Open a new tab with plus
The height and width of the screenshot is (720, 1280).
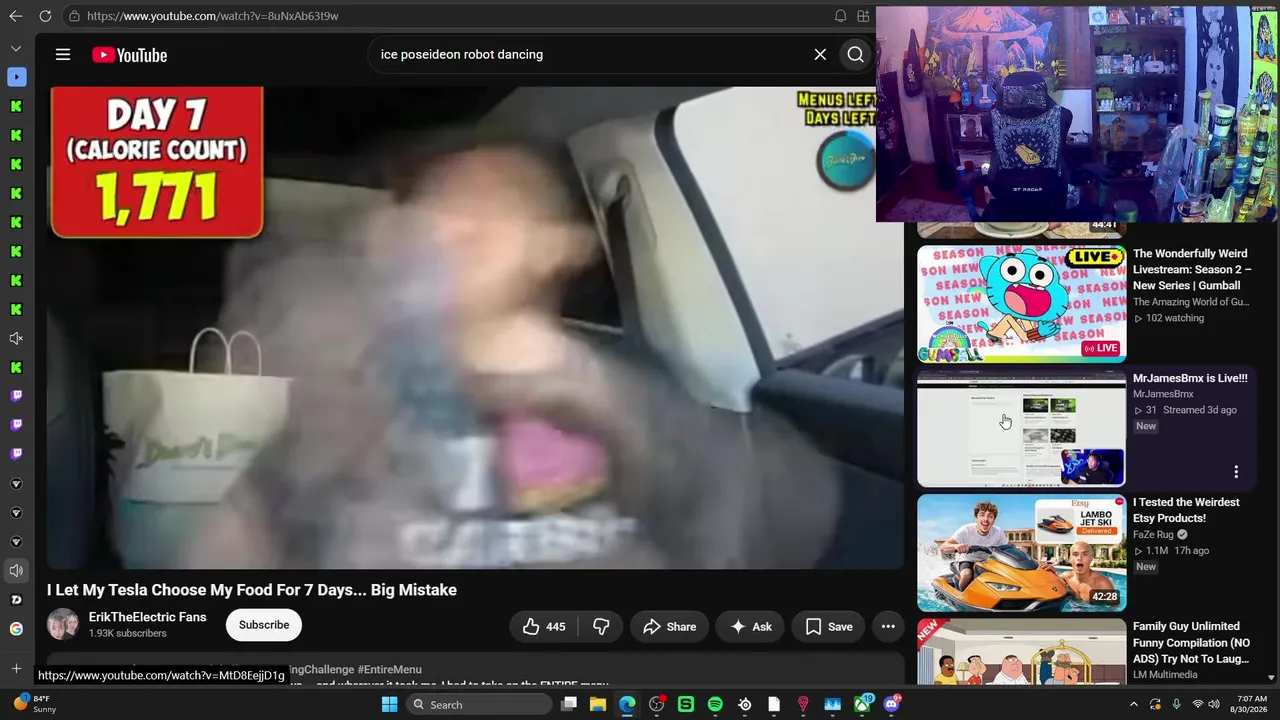click(x=16, y=668)
